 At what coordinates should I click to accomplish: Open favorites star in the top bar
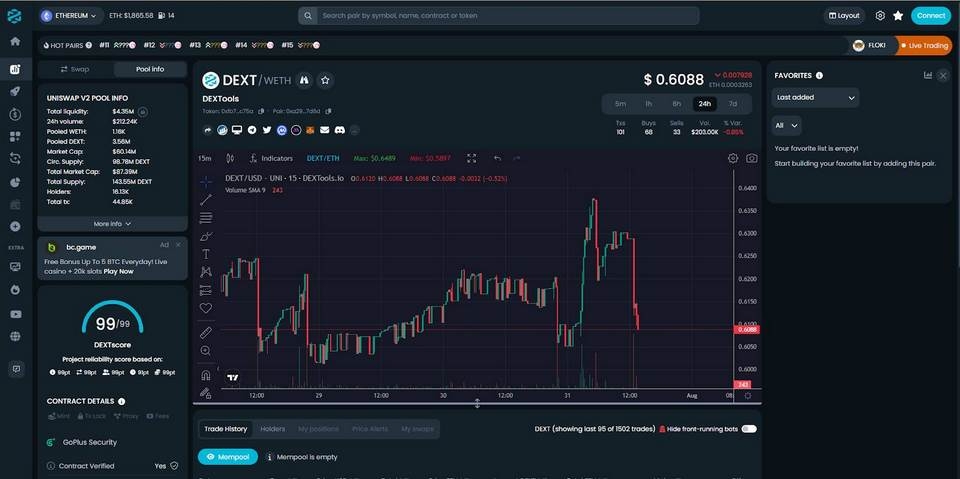click(898, 16)
